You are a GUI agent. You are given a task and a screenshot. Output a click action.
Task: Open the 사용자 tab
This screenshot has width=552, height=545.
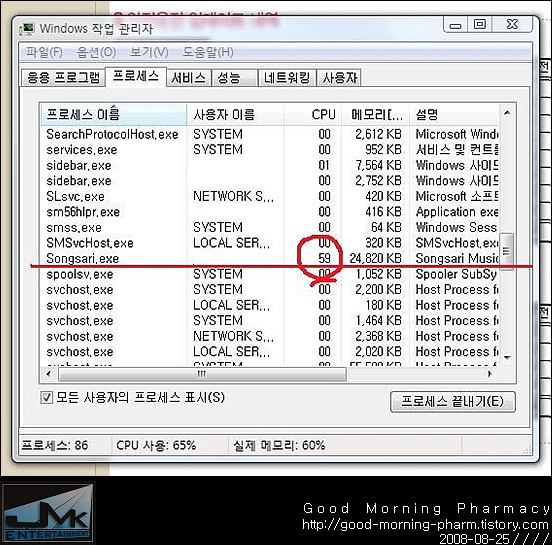(x=339, y=77)
